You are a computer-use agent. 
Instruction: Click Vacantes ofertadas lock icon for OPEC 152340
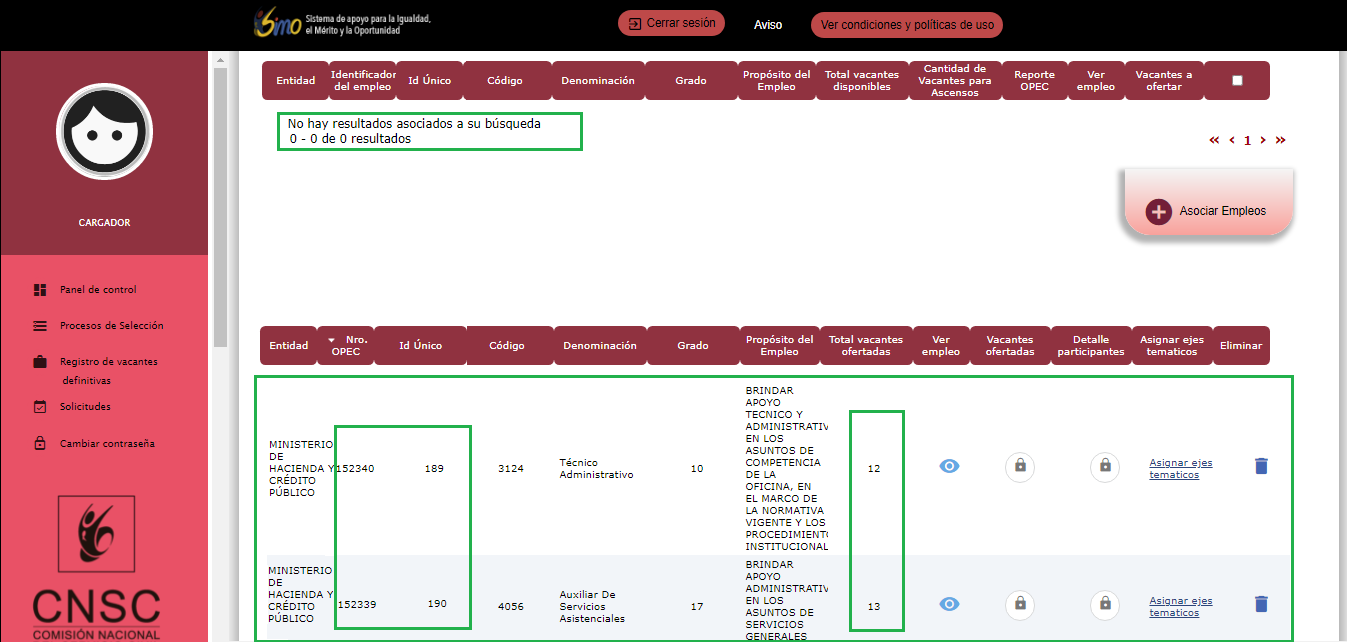(1019, 467)
